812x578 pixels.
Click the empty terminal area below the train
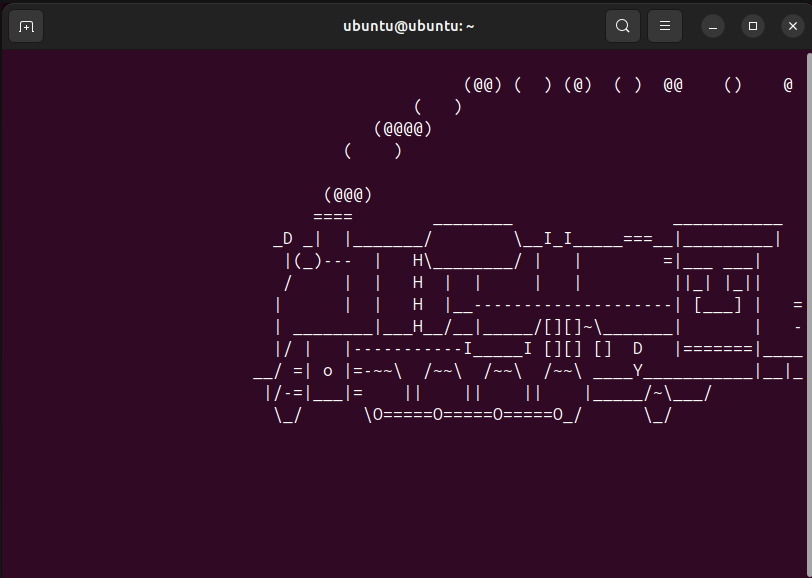pyautogui.click(x=400, y=500)
